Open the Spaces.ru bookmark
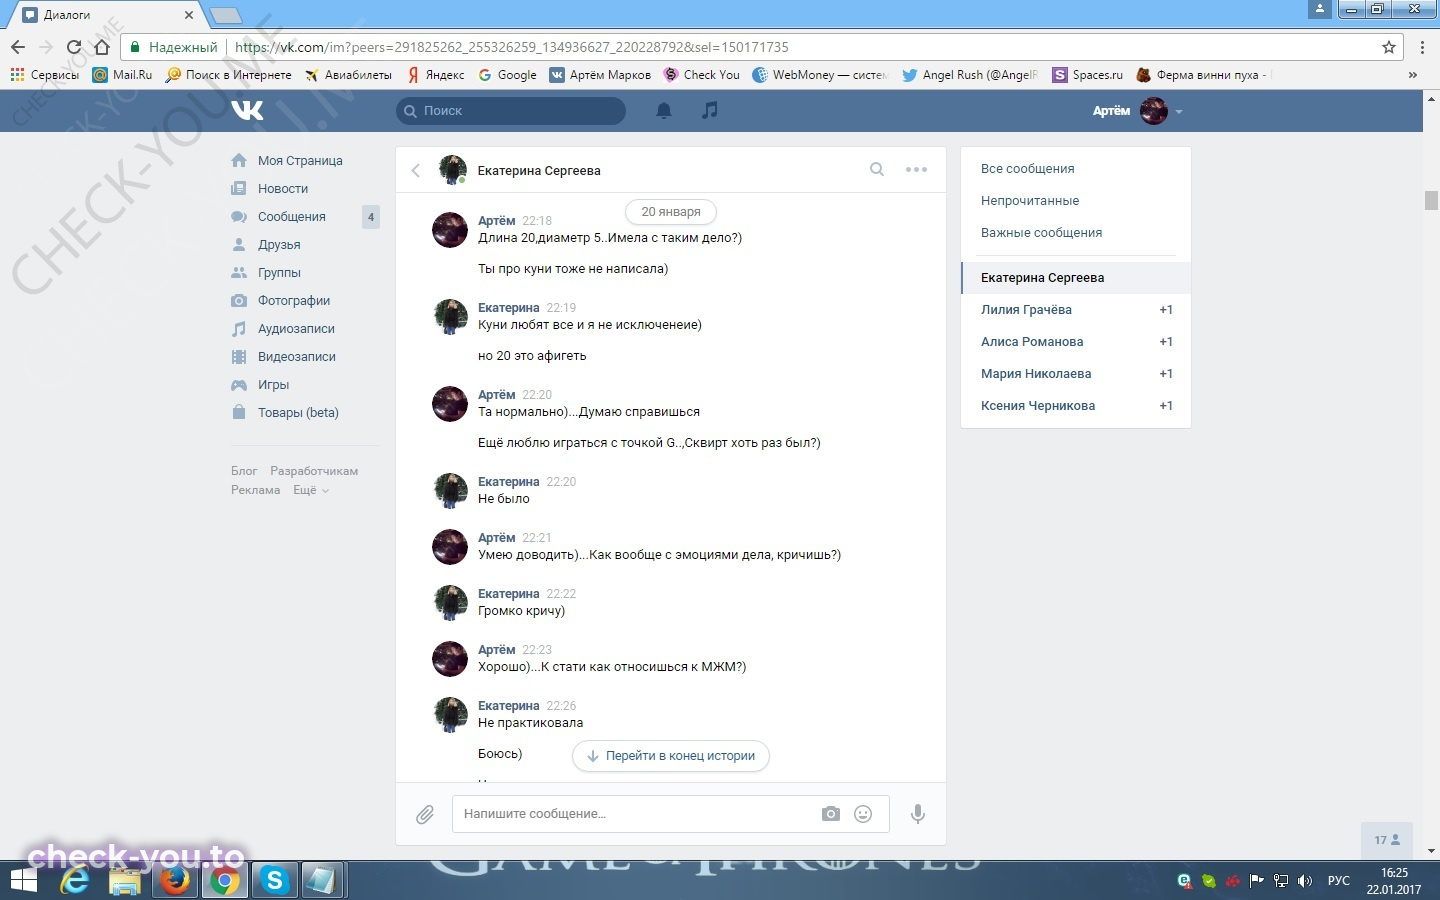This screenshot has width=1440, height=900. [x=1088, y=75]
